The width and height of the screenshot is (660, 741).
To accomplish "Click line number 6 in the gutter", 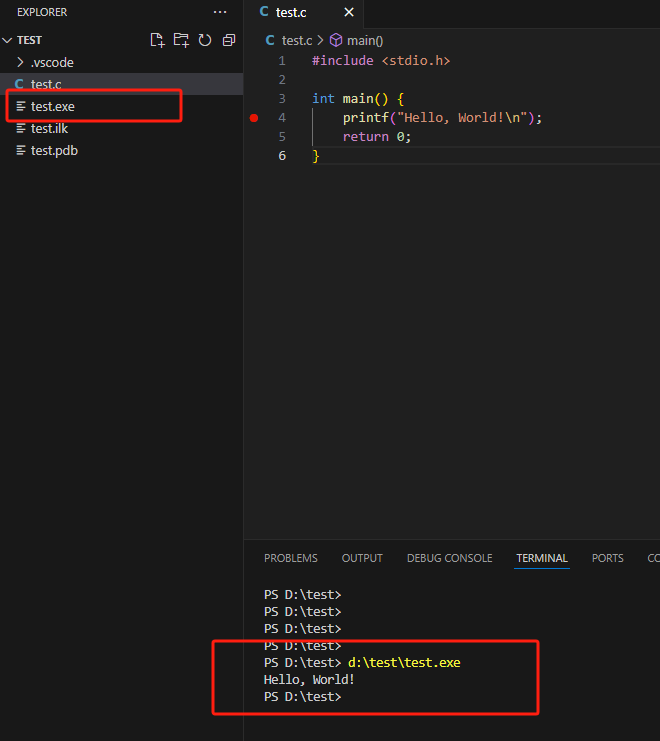I will click(x=282, y=156).
